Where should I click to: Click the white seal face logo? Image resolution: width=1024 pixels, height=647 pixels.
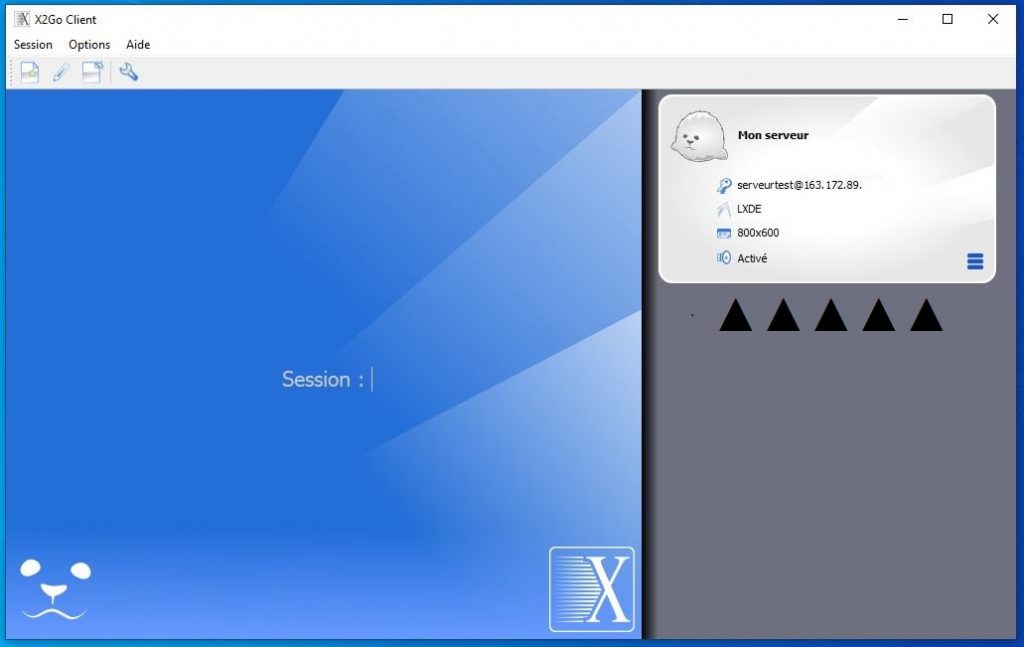click(55, 589)
